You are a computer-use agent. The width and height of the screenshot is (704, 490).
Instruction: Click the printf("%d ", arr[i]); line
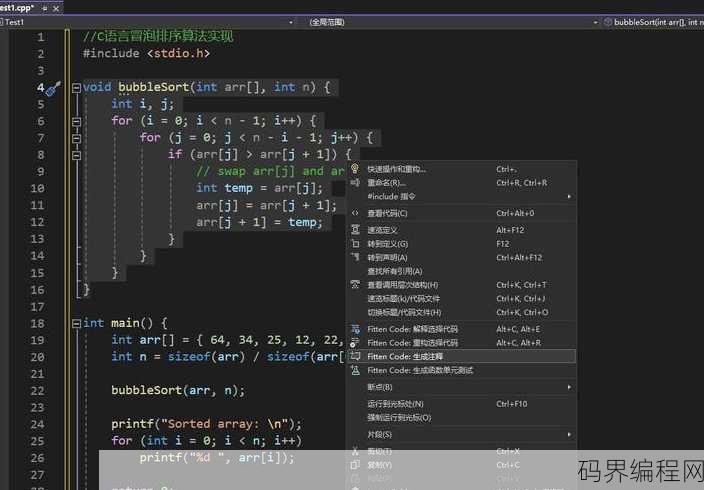point(217,458)
